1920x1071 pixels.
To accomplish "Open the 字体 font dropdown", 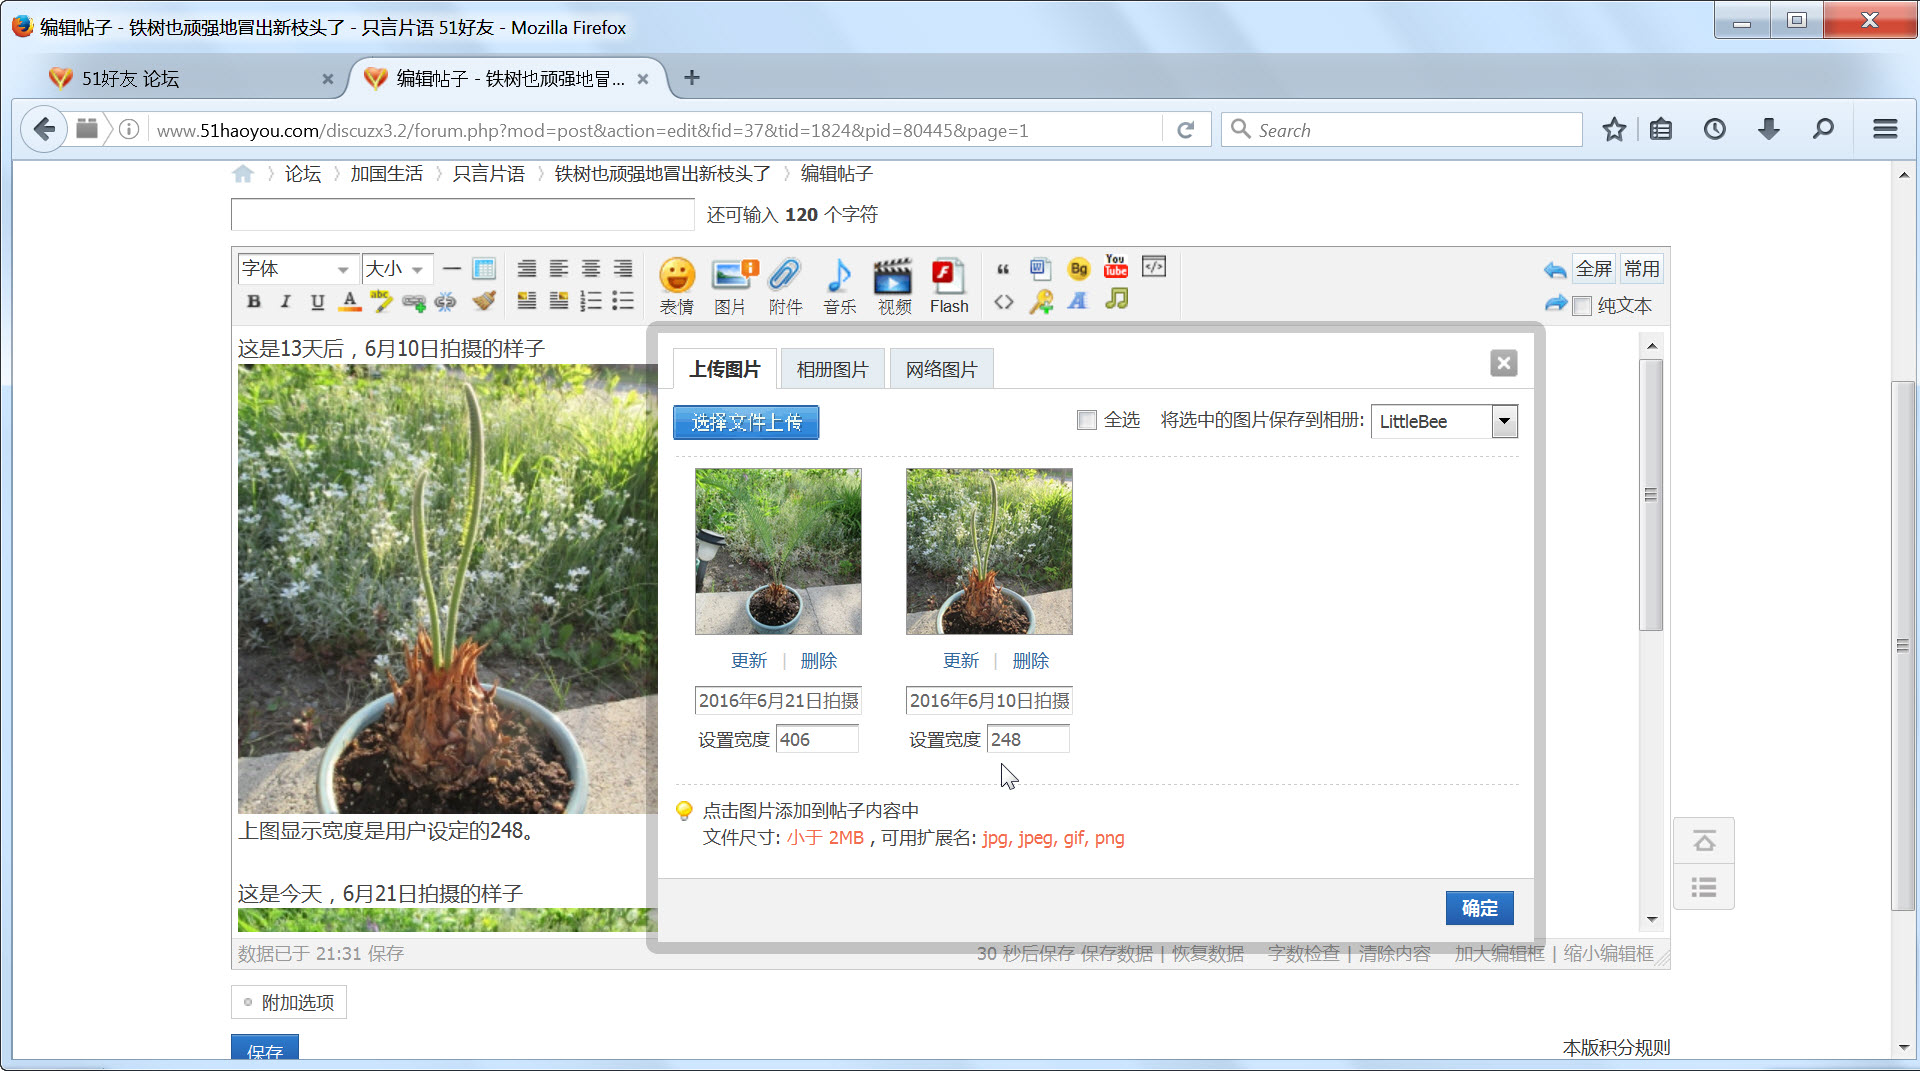I will 296,269.
